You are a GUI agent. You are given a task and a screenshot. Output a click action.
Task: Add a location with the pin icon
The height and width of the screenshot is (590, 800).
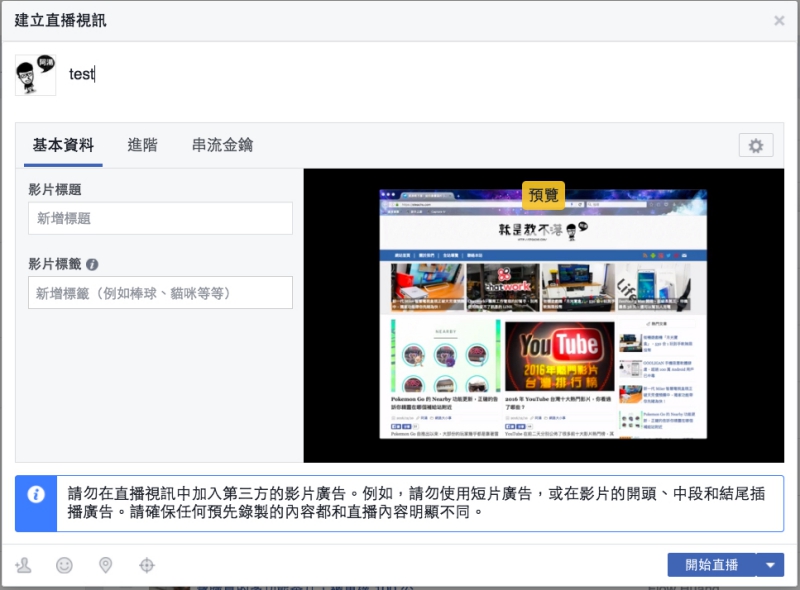pyautogui.click(x=105, y=565)
